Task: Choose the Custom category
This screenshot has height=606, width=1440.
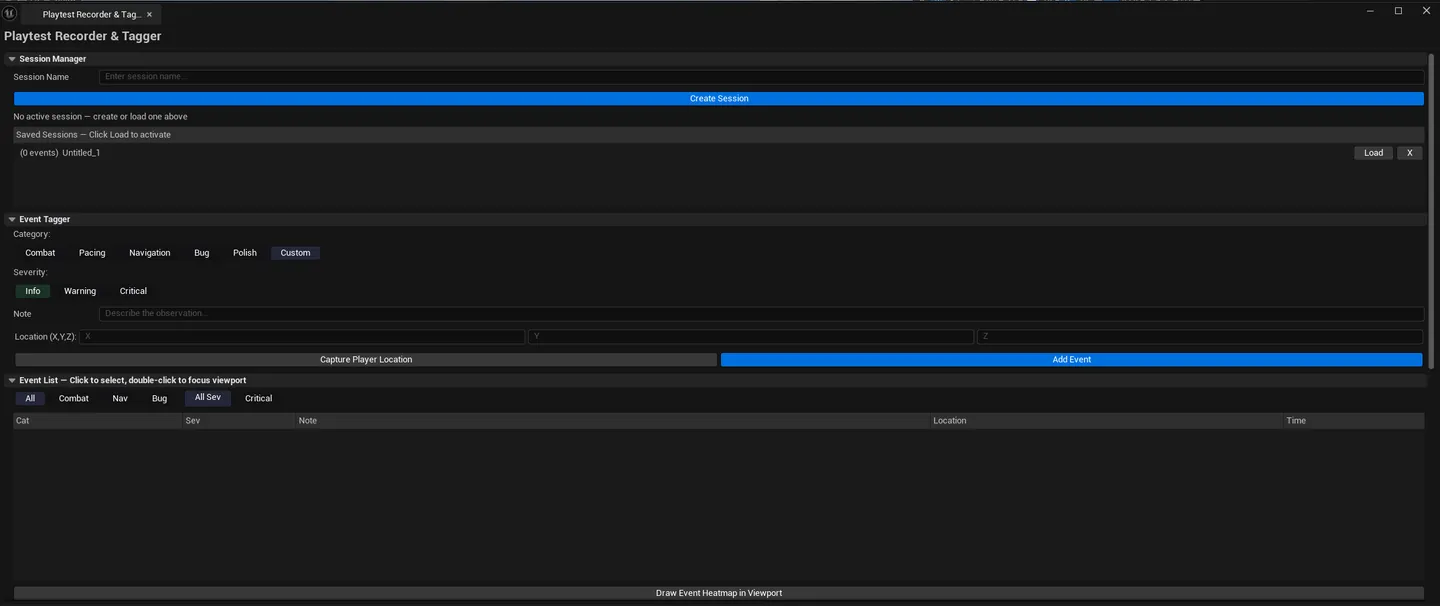Action: tap(295, 253)
